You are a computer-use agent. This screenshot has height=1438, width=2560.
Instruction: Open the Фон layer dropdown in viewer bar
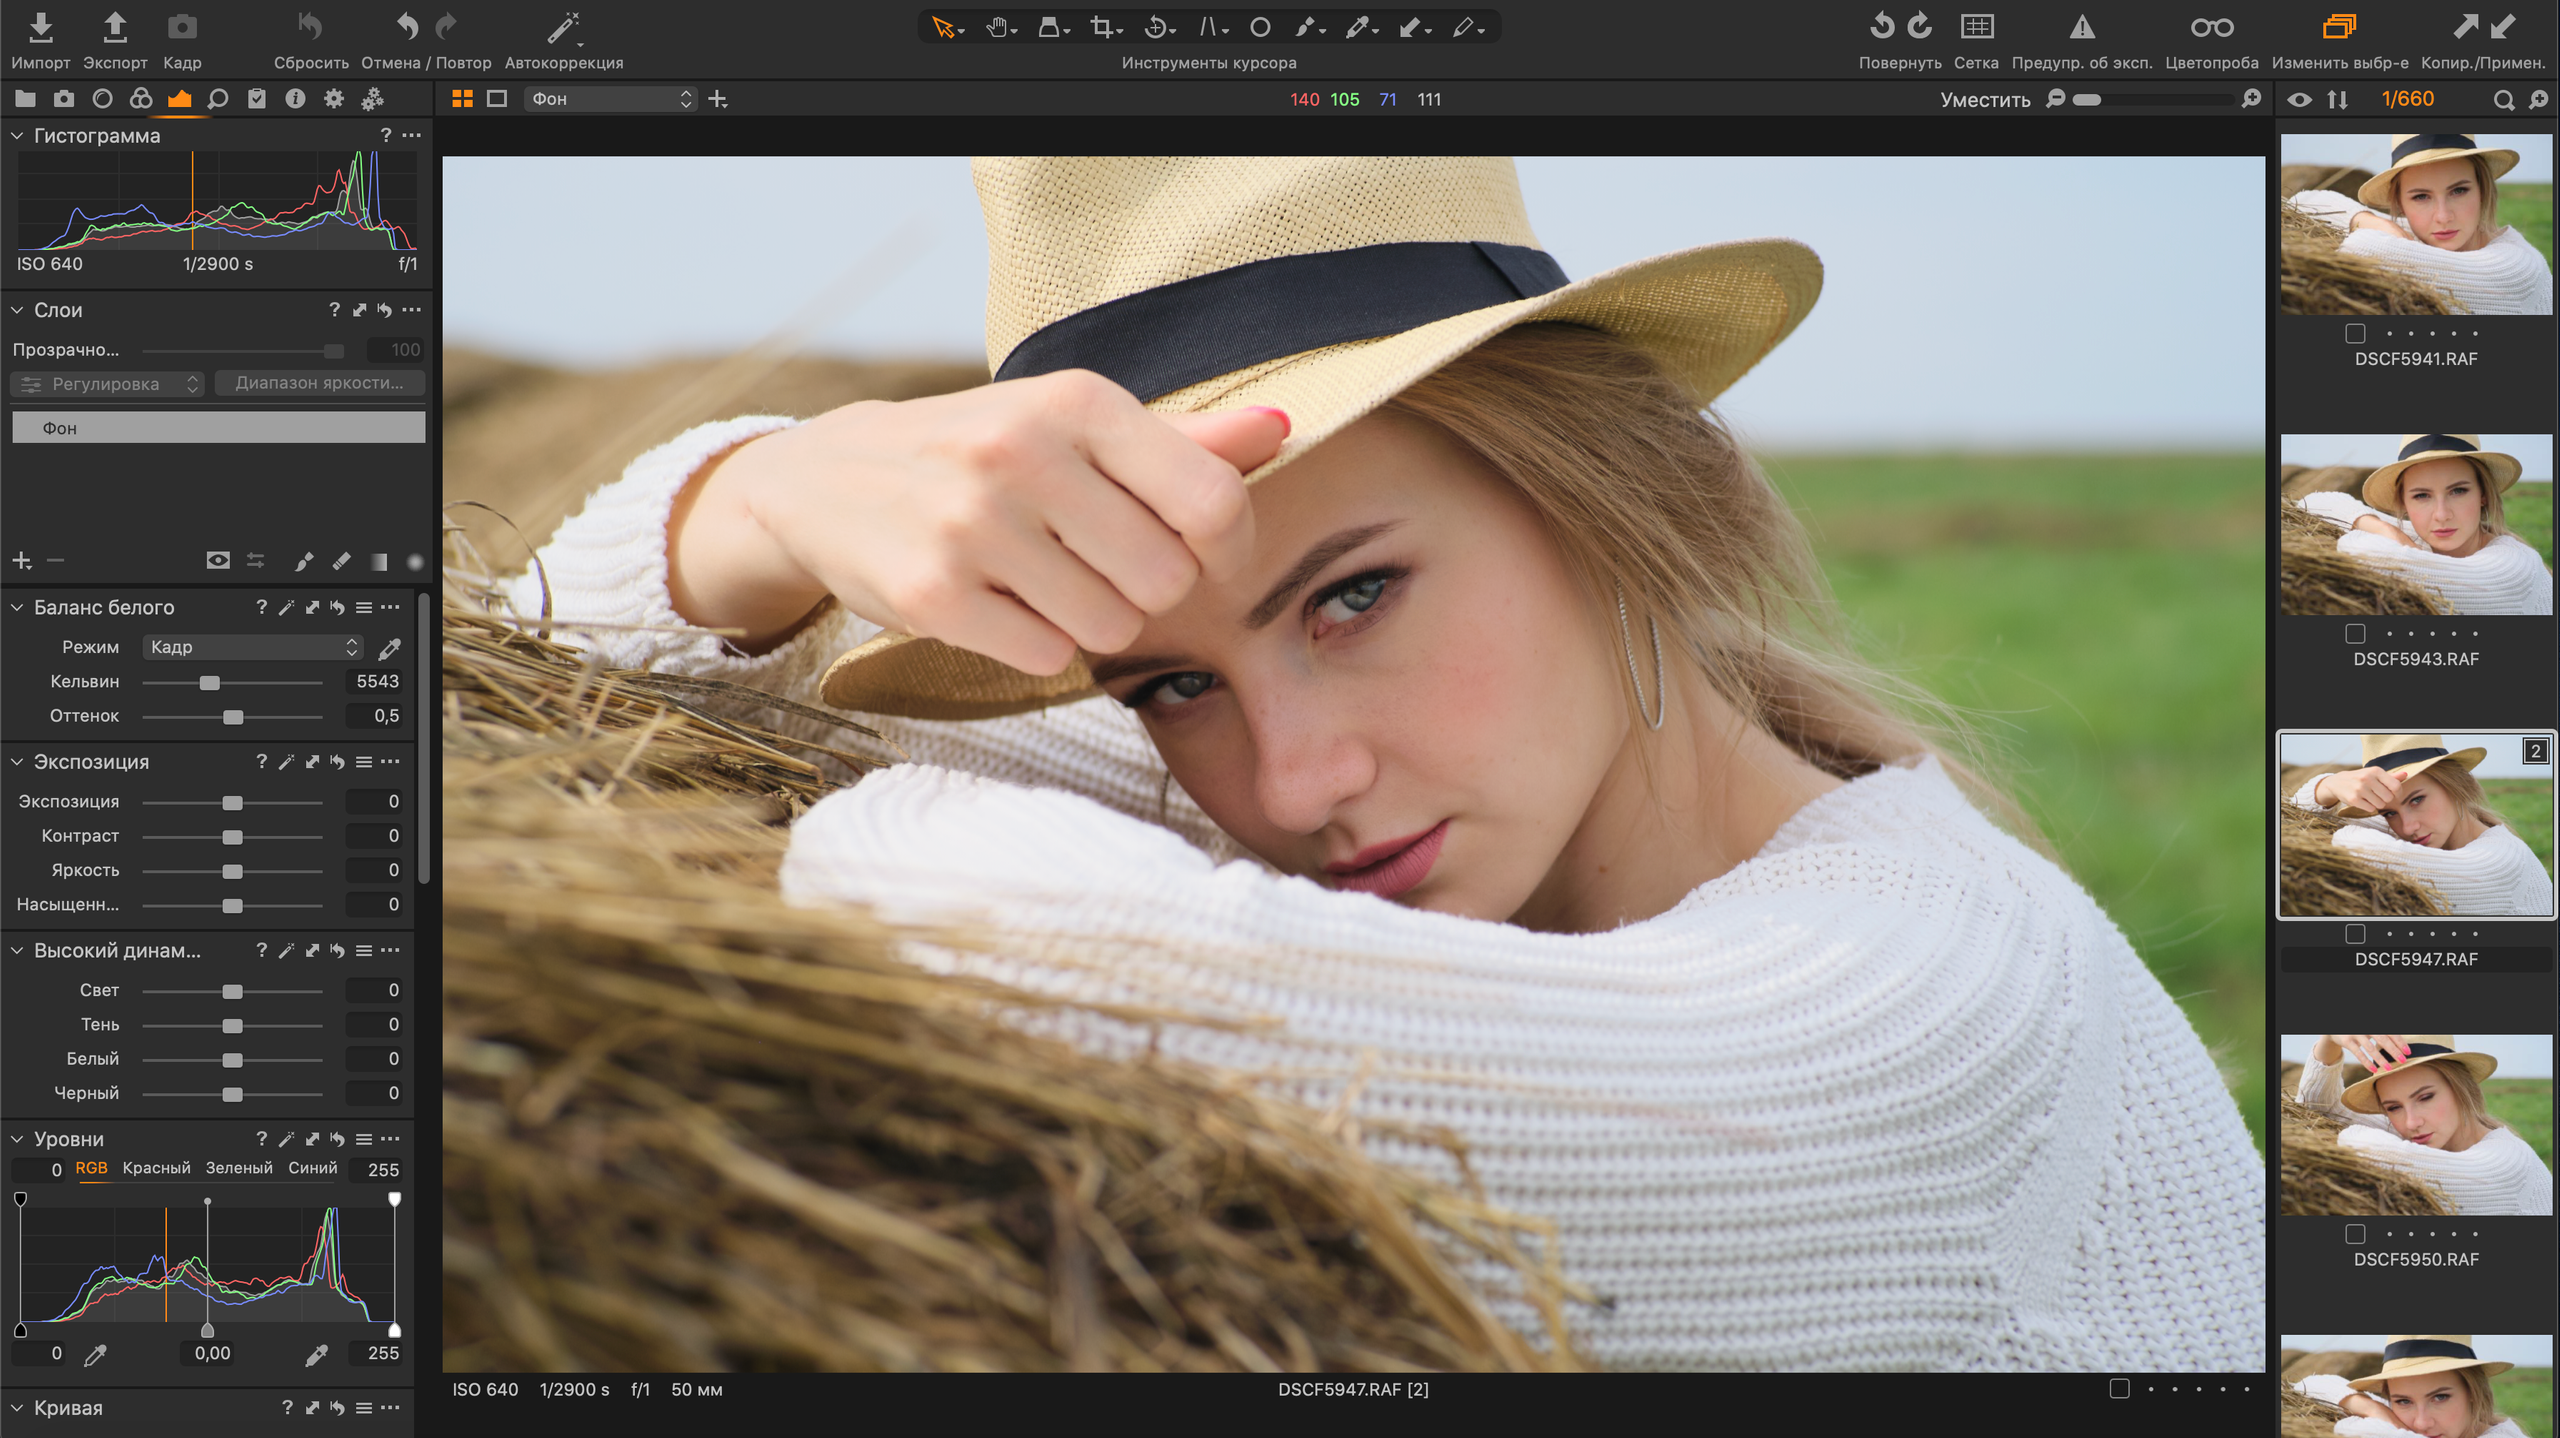click(610, 99)
